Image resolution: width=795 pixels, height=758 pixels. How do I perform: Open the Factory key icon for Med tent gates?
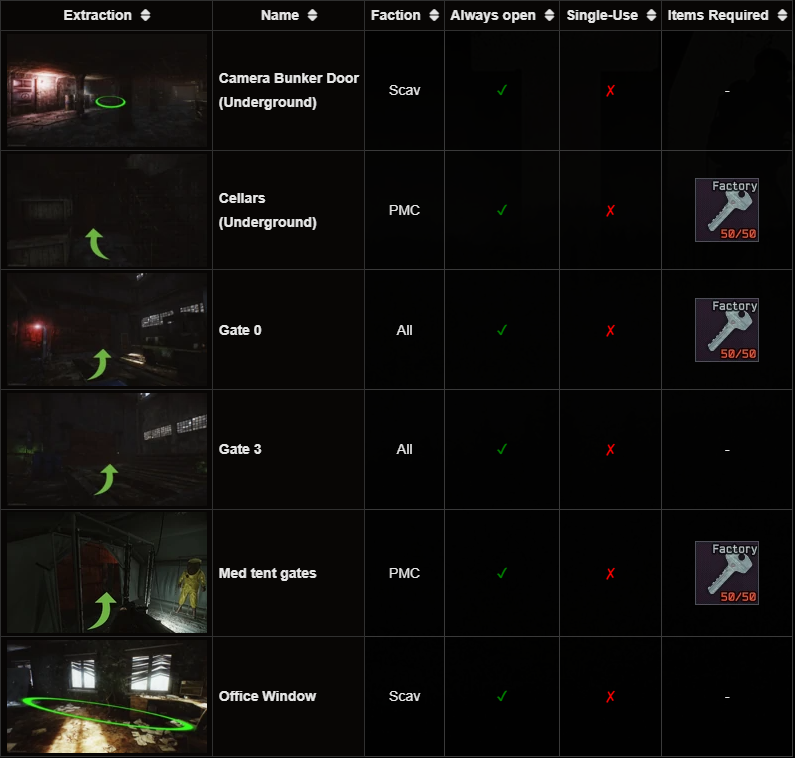point(727,573)
